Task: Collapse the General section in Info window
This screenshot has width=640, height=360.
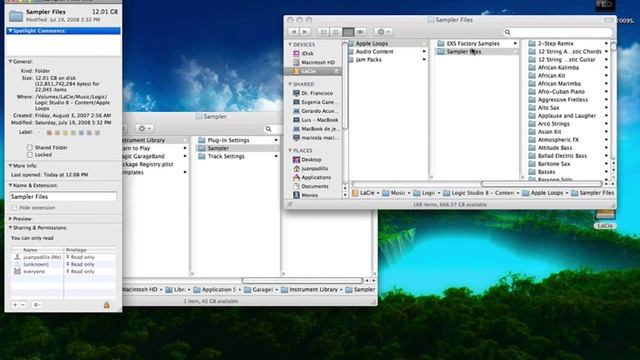Action: pos(10,62)
